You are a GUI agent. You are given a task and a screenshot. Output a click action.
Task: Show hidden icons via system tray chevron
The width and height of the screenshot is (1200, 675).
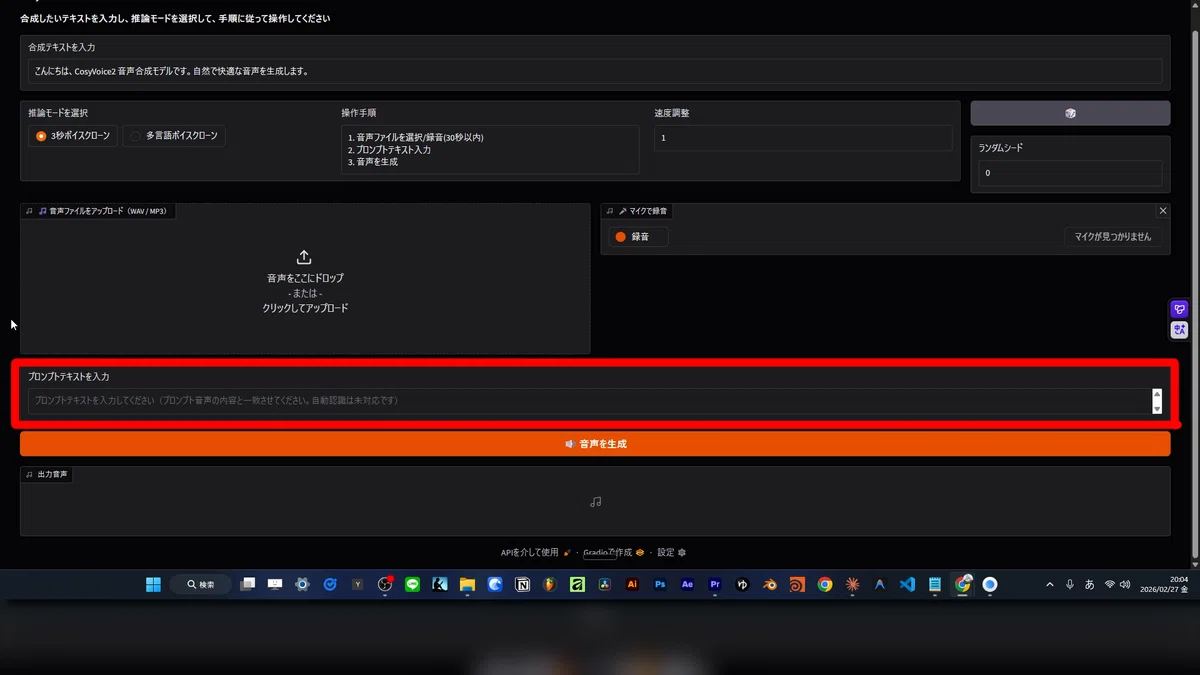(1049, 585)
